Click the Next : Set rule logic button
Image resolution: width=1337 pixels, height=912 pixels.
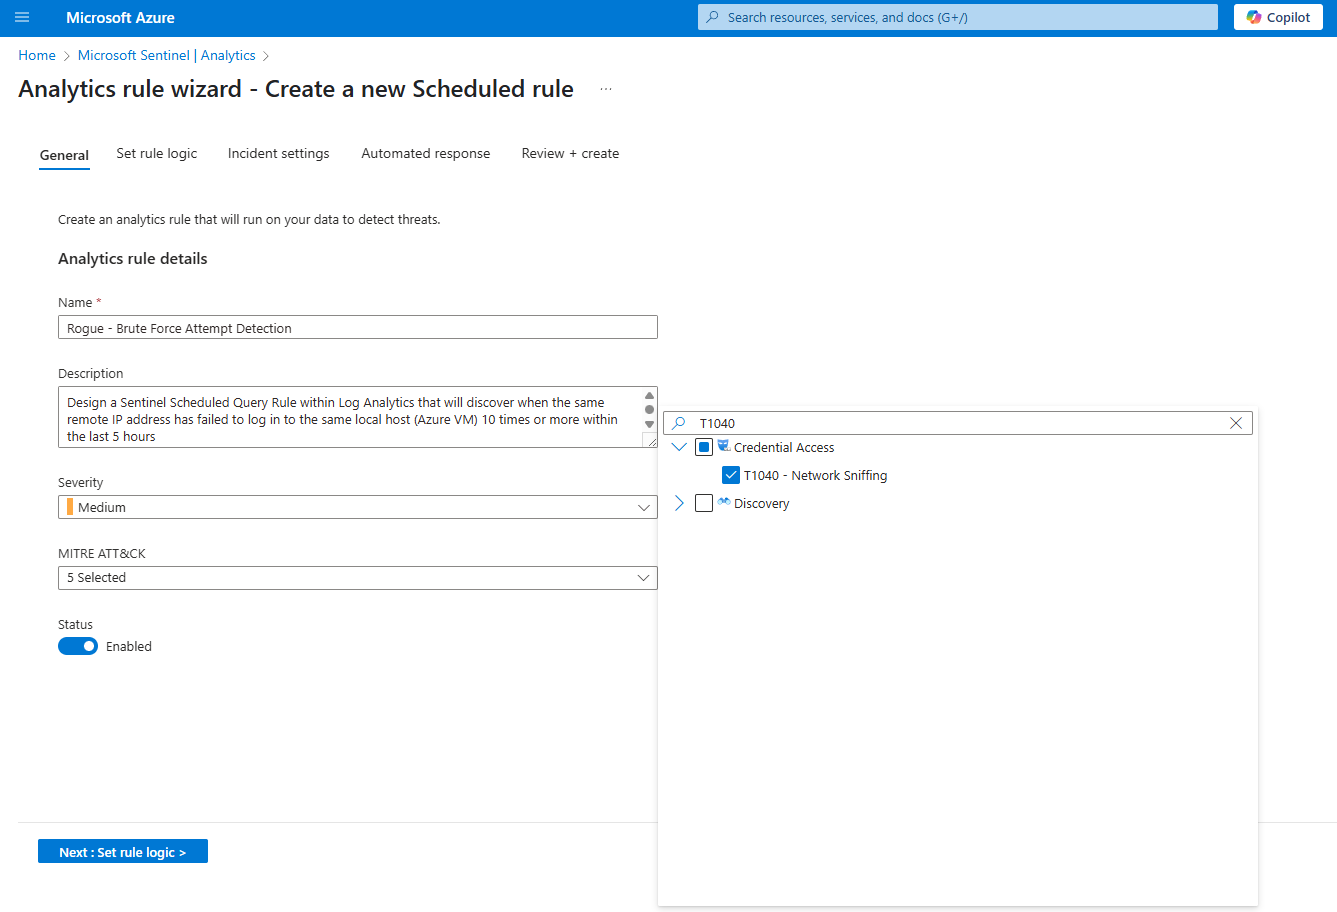(123, 851)
